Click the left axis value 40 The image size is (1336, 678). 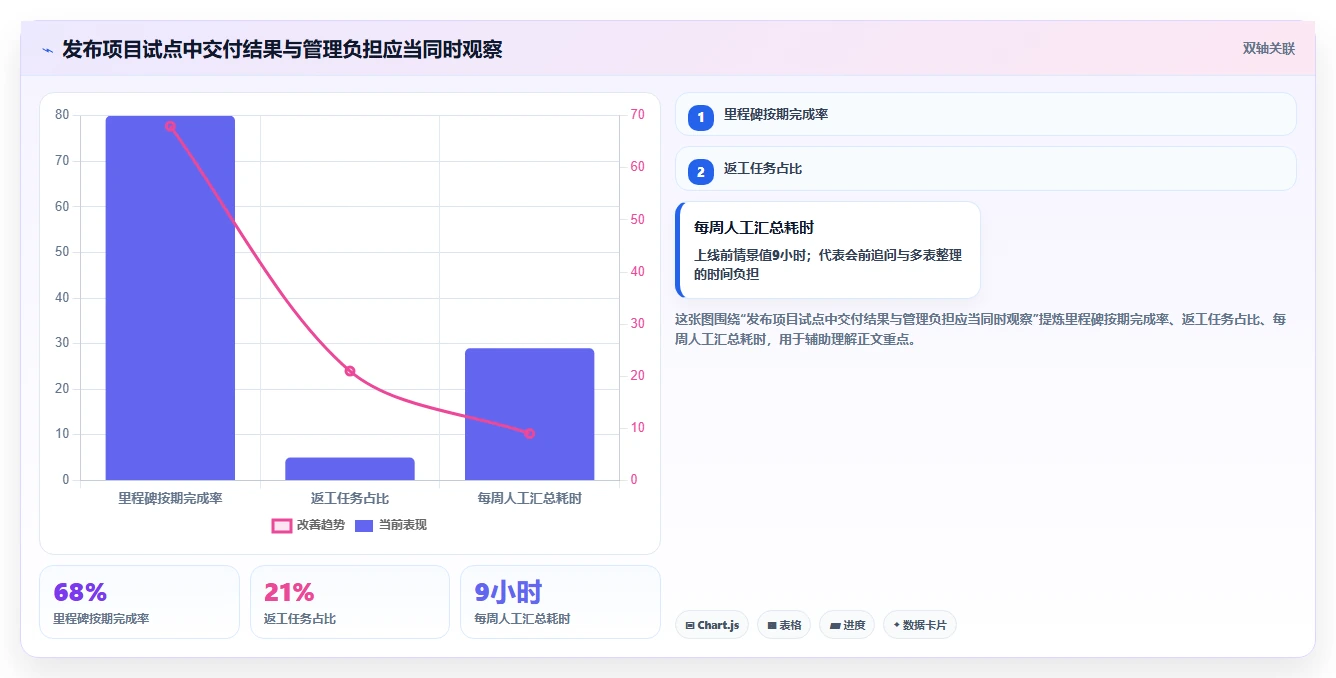[62, 297]
